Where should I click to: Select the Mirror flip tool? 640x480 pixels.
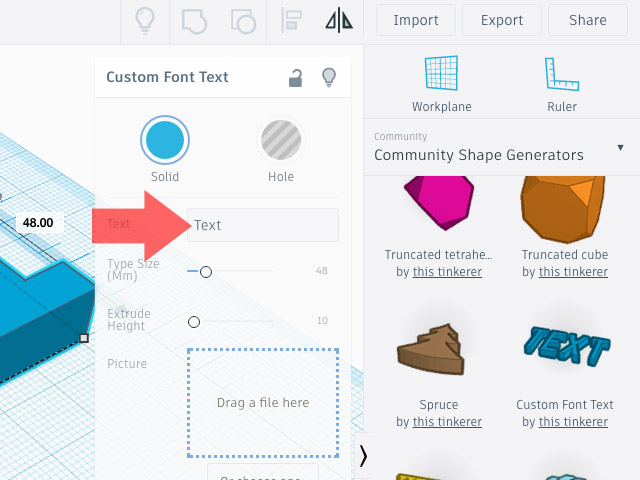339,20
